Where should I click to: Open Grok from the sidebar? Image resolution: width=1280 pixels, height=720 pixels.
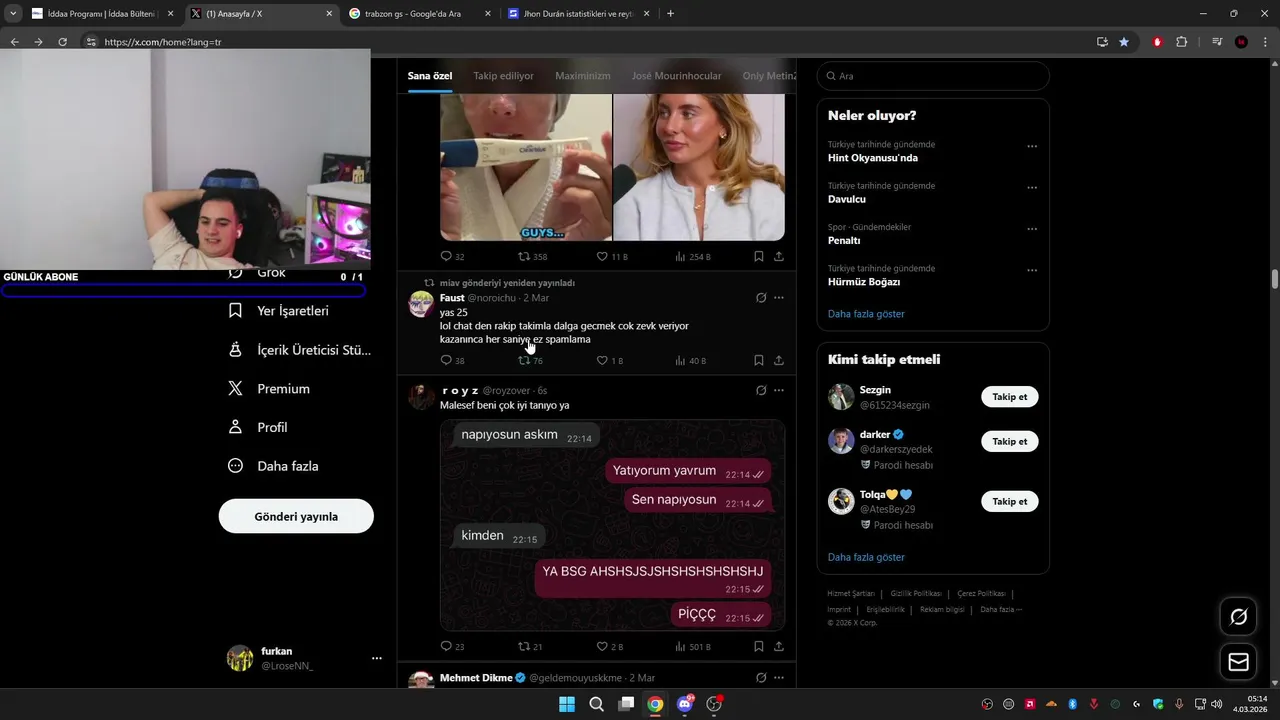pyautogui.click(x=258, y=273)
